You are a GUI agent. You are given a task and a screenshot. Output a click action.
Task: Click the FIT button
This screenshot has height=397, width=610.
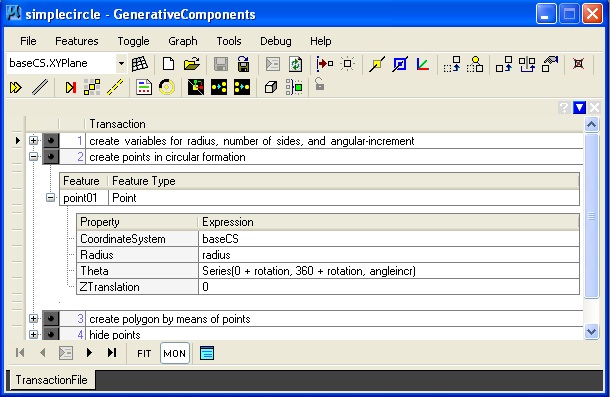click(144, 353)
